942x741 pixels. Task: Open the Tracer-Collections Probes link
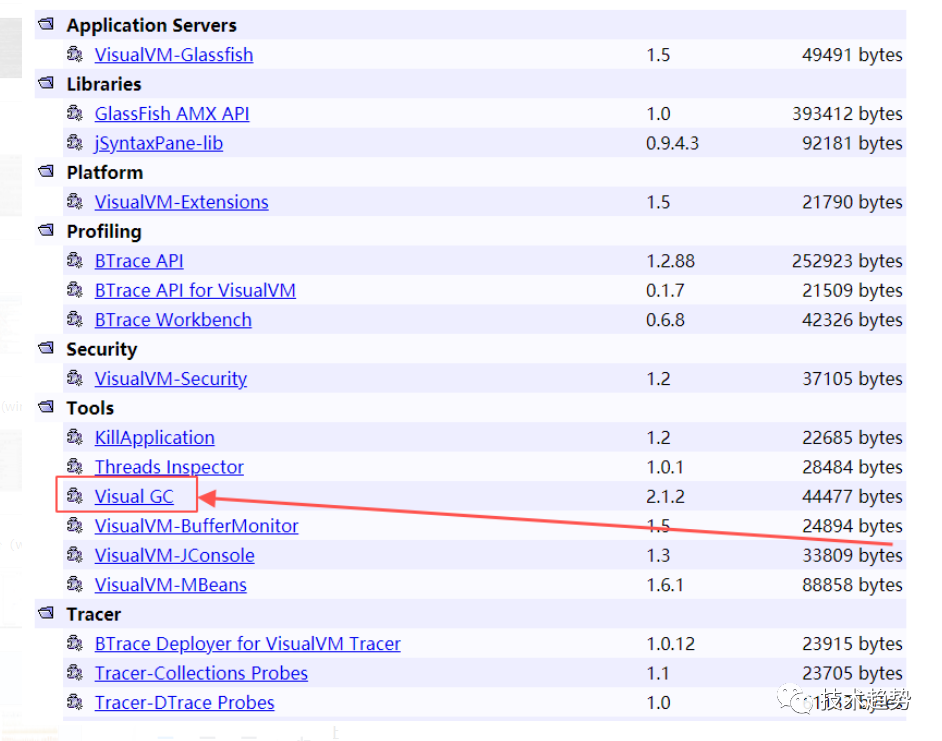tap(201, 673)
